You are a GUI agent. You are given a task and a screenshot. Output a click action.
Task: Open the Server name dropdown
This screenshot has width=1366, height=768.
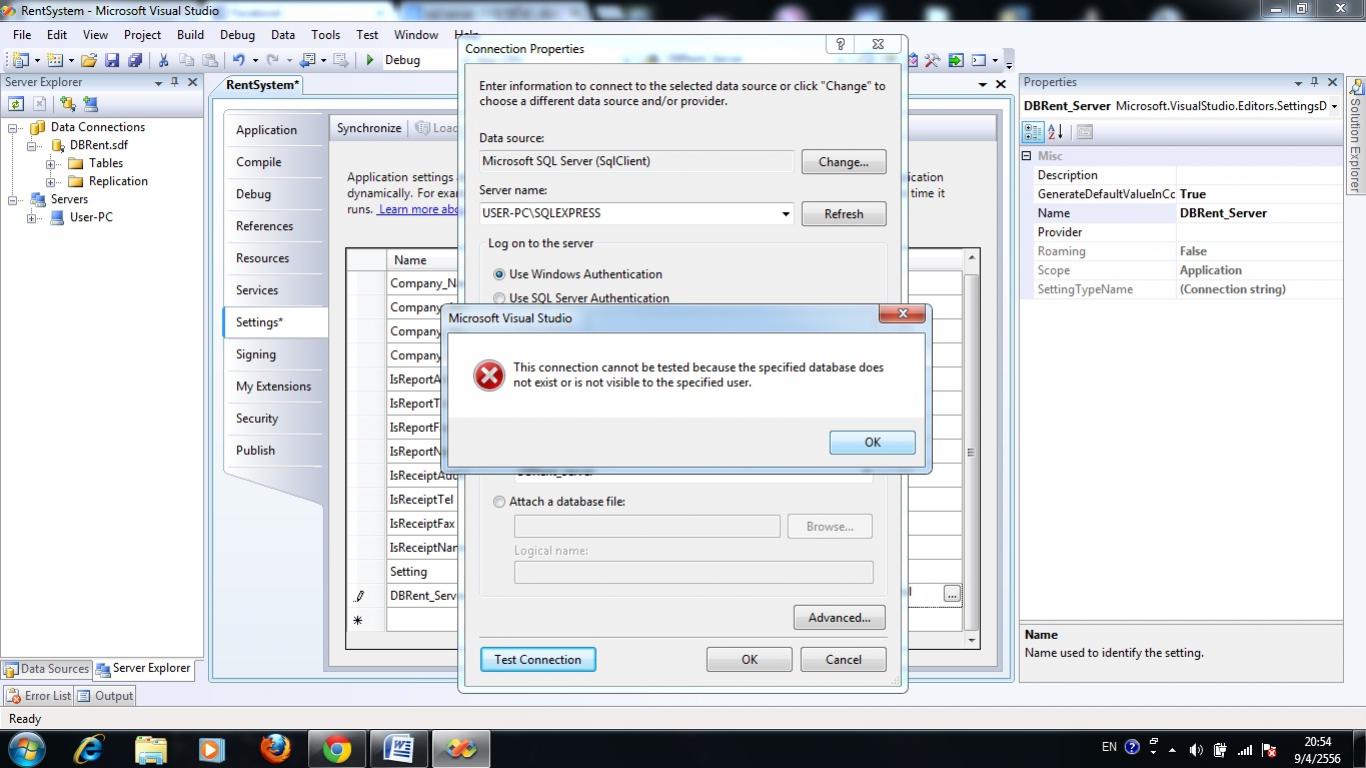tap(785, 214)
